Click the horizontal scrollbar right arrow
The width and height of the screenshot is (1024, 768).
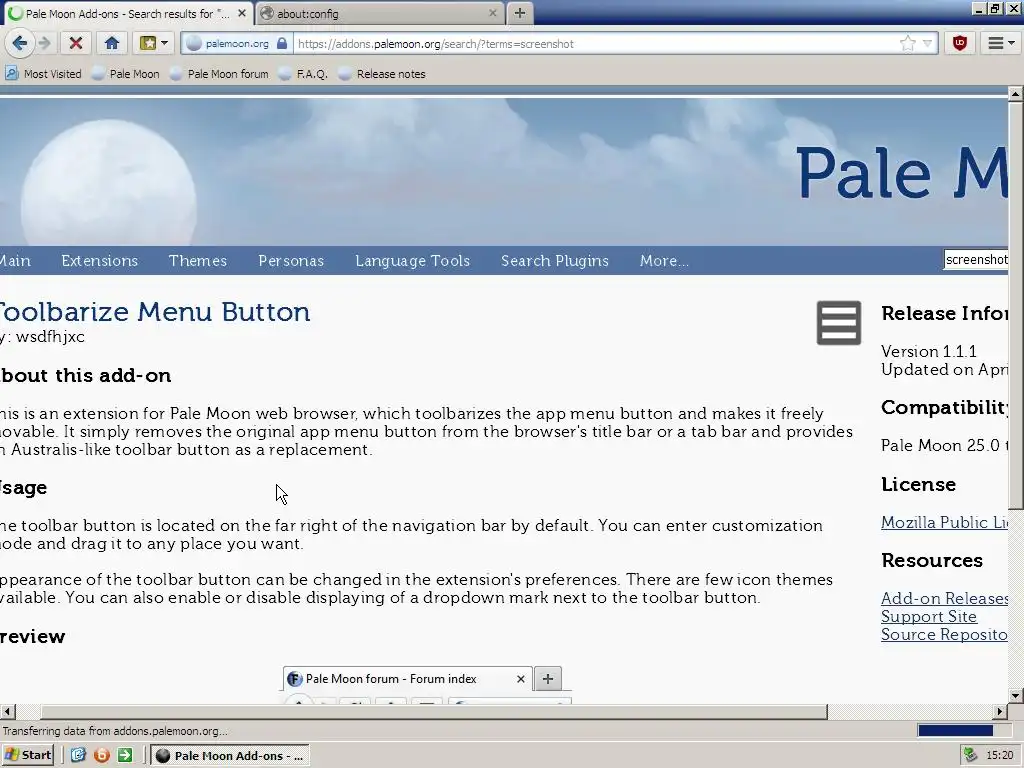point(1000,711)
